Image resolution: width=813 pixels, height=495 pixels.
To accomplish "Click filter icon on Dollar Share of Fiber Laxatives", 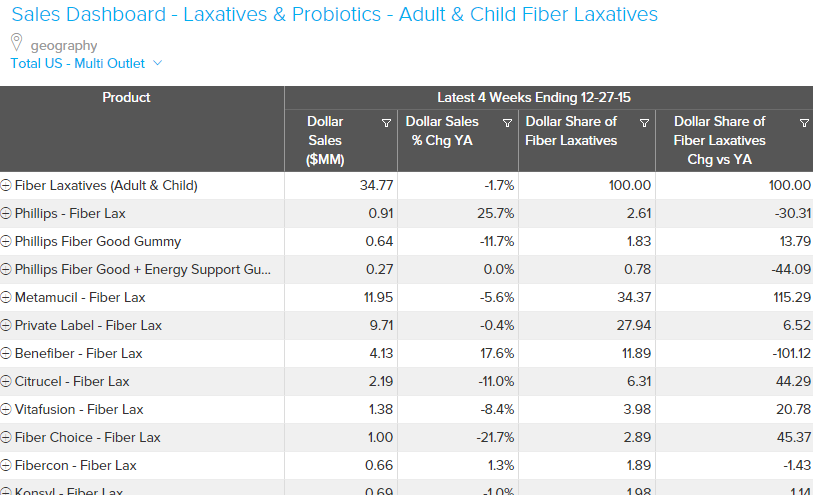I will pyautogui.click(x=645, y=123).
